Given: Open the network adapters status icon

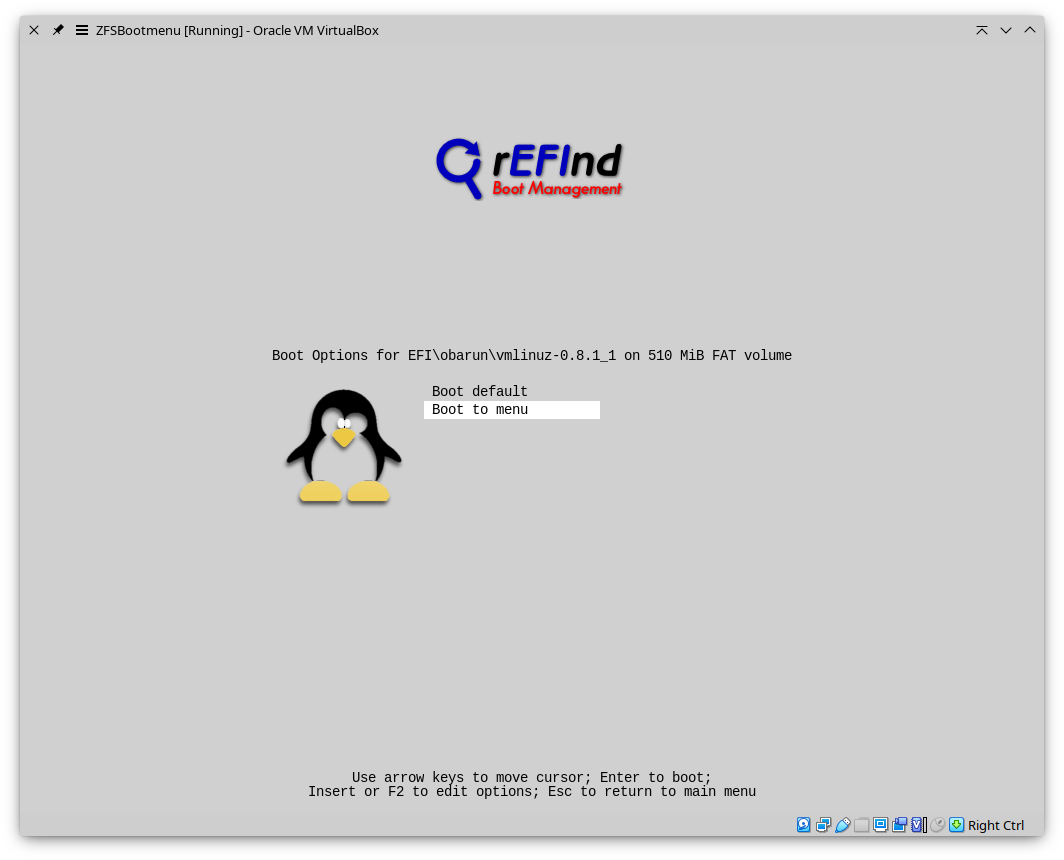Looking at the screenshot, I should pos(823,825).
